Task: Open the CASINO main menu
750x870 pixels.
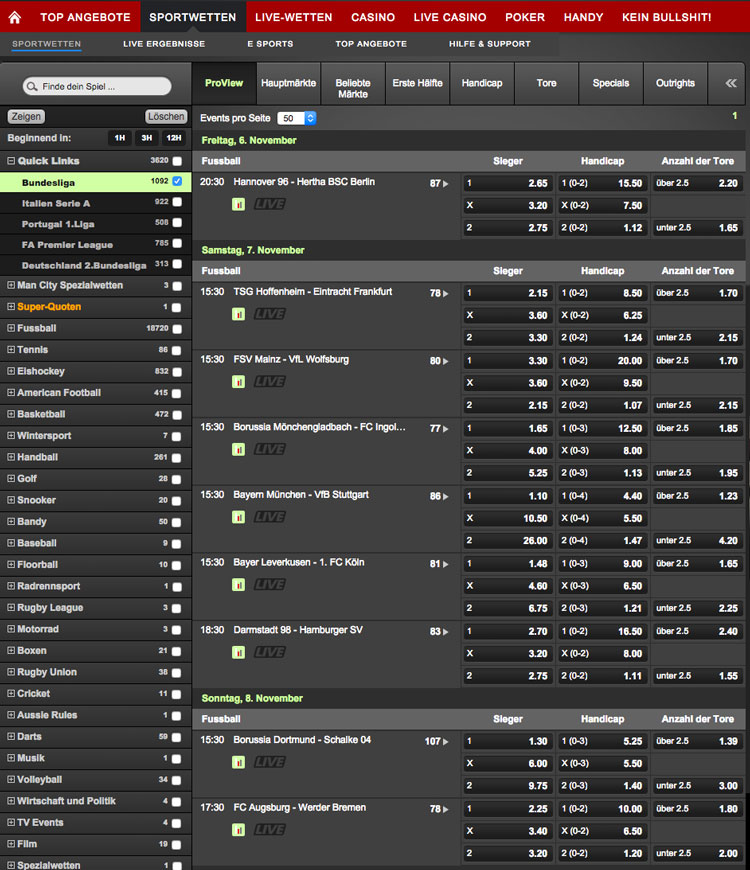Action: point(373,17)
